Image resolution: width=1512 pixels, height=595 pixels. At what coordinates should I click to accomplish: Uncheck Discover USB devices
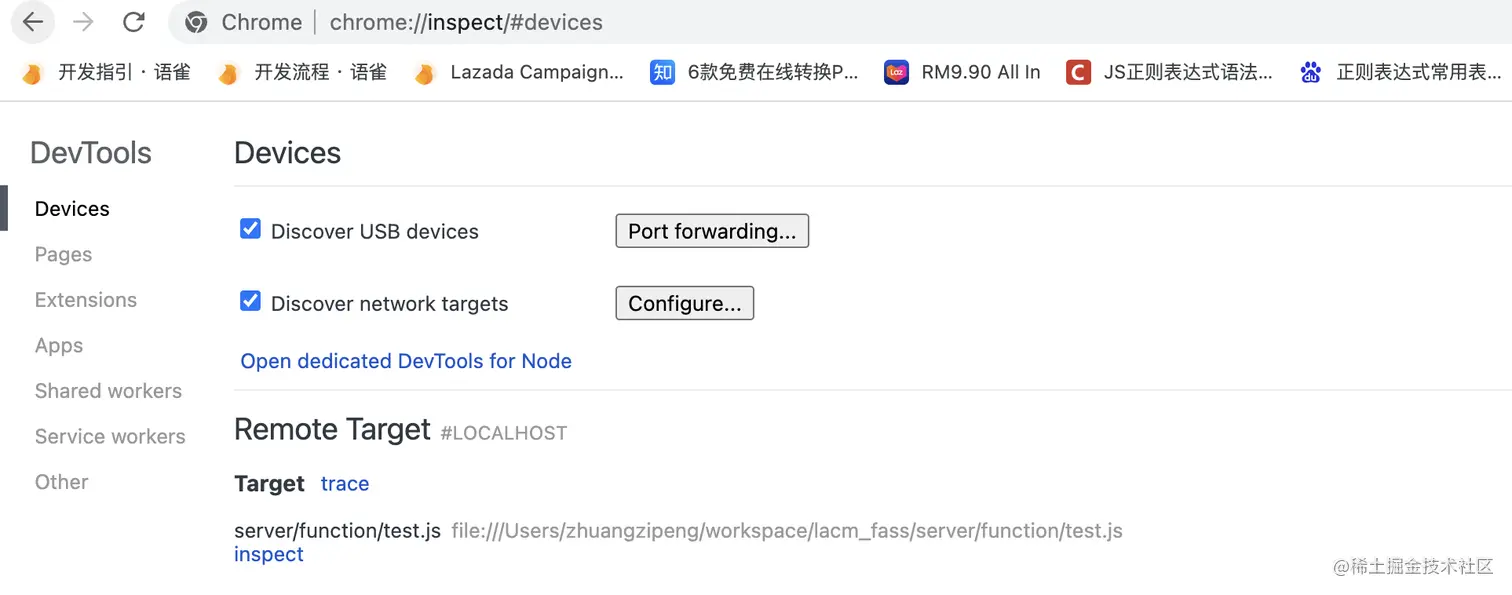[x=250, y=229]
